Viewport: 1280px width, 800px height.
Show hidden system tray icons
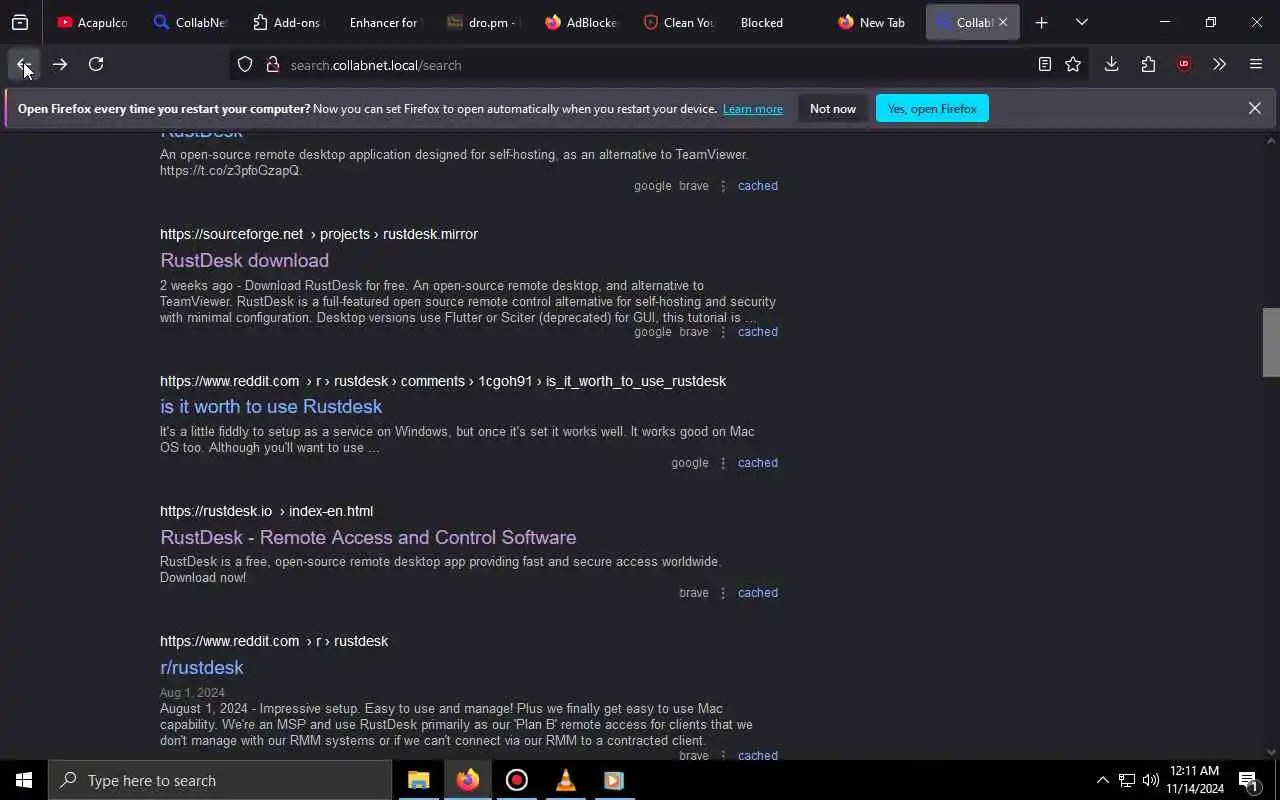(1102, 780)
